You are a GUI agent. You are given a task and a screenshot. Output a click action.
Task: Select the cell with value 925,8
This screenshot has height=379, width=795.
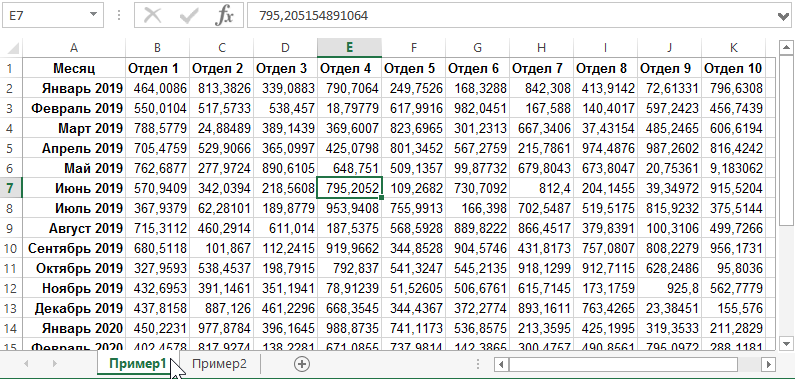pos(669,288)
